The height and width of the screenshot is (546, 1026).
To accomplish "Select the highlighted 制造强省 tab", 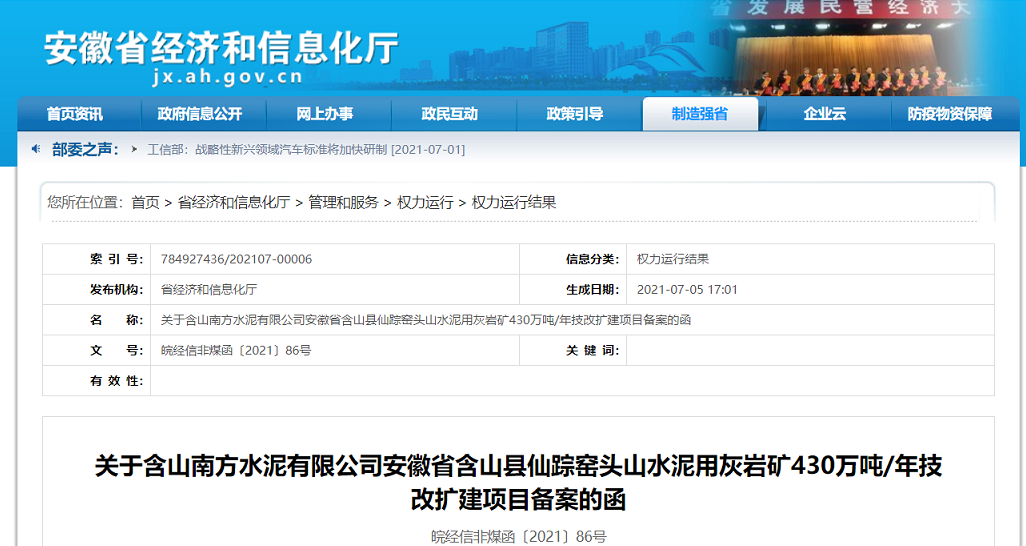I will coord(700,114).
